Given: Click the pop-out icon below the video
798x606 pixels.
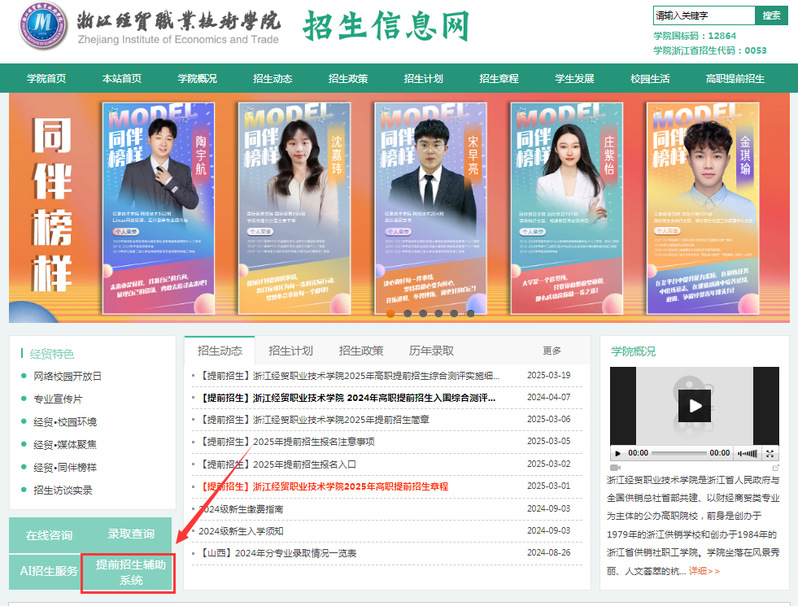Looking at the screenshot, I should 774,467.
